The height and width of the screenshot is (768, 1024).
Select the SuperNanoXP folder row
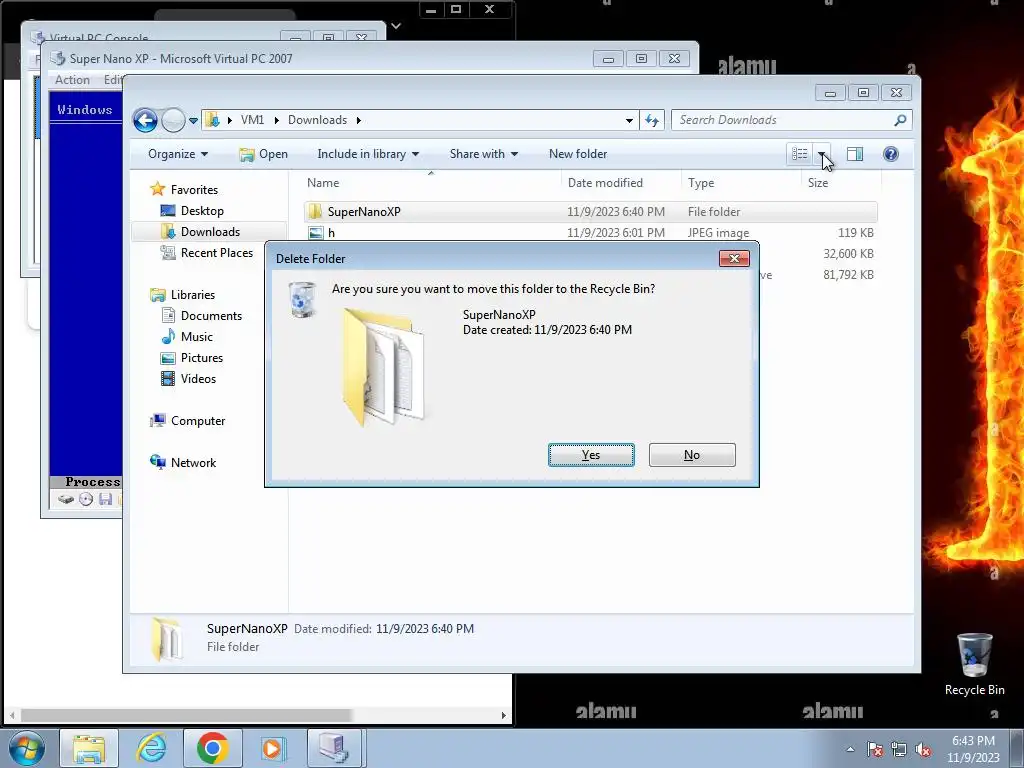pos(590,212)
